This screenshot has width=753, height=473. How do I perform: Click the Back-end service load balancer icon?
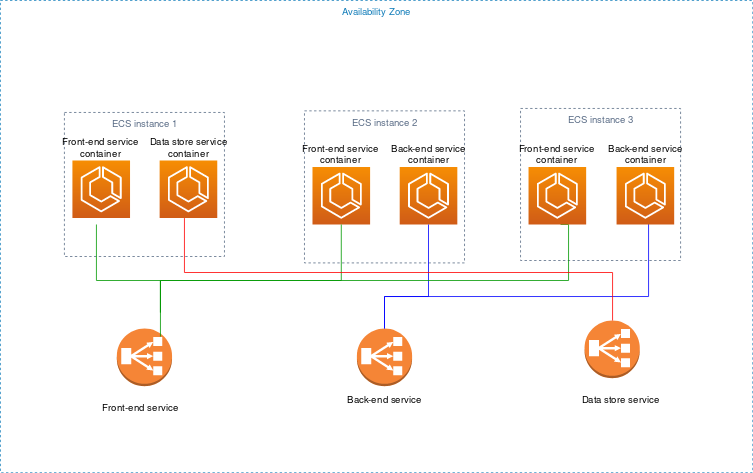385,356
